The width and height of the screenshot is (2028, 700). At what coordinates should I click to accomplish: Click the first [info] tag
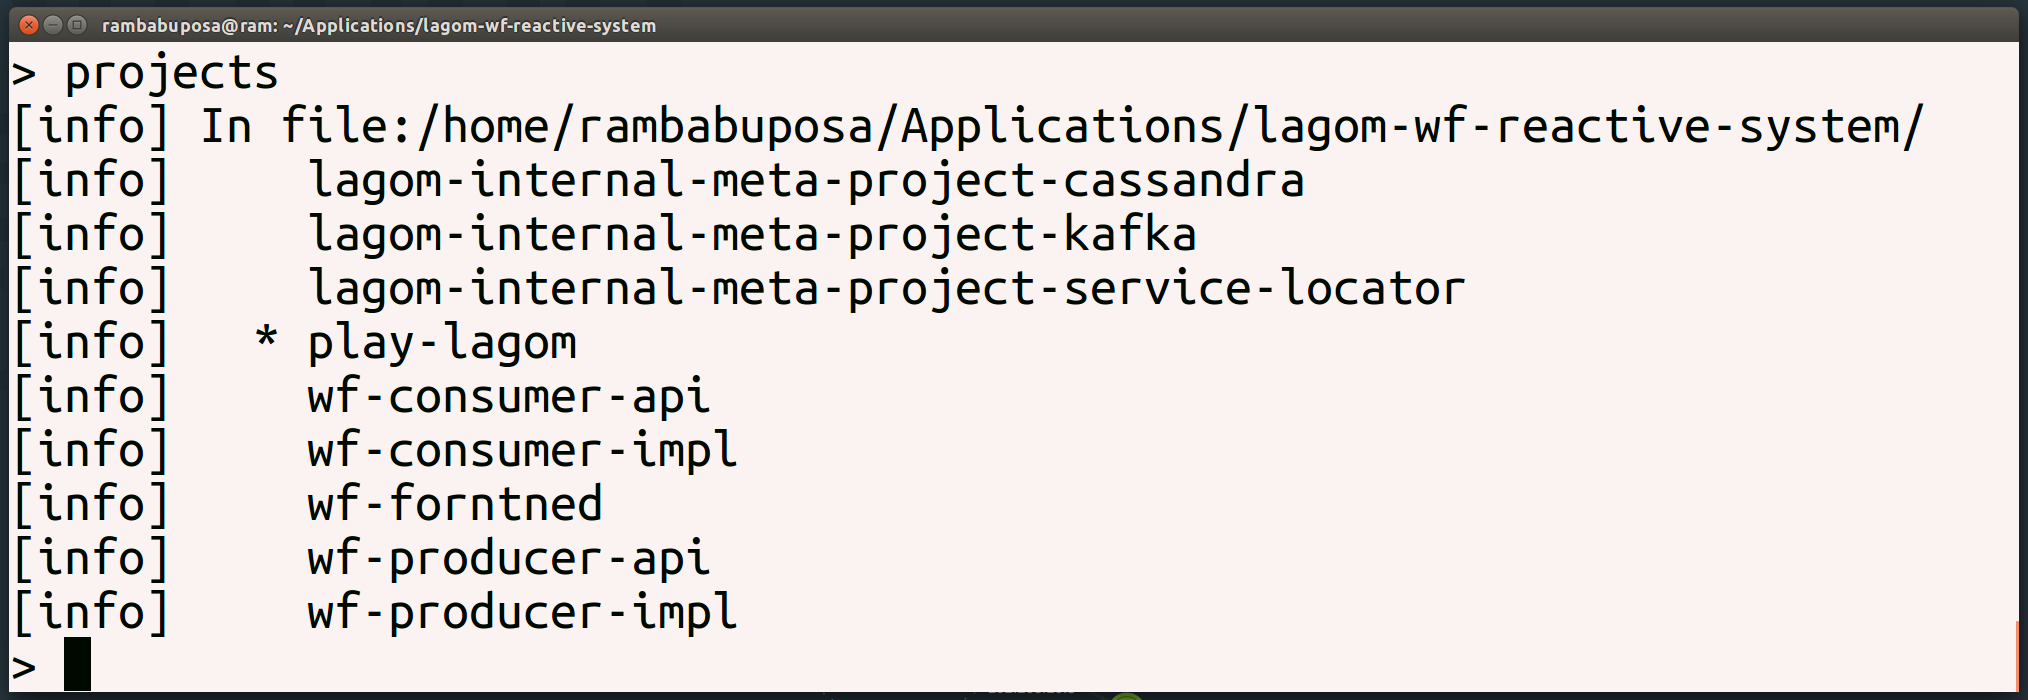tap(91, 128)
